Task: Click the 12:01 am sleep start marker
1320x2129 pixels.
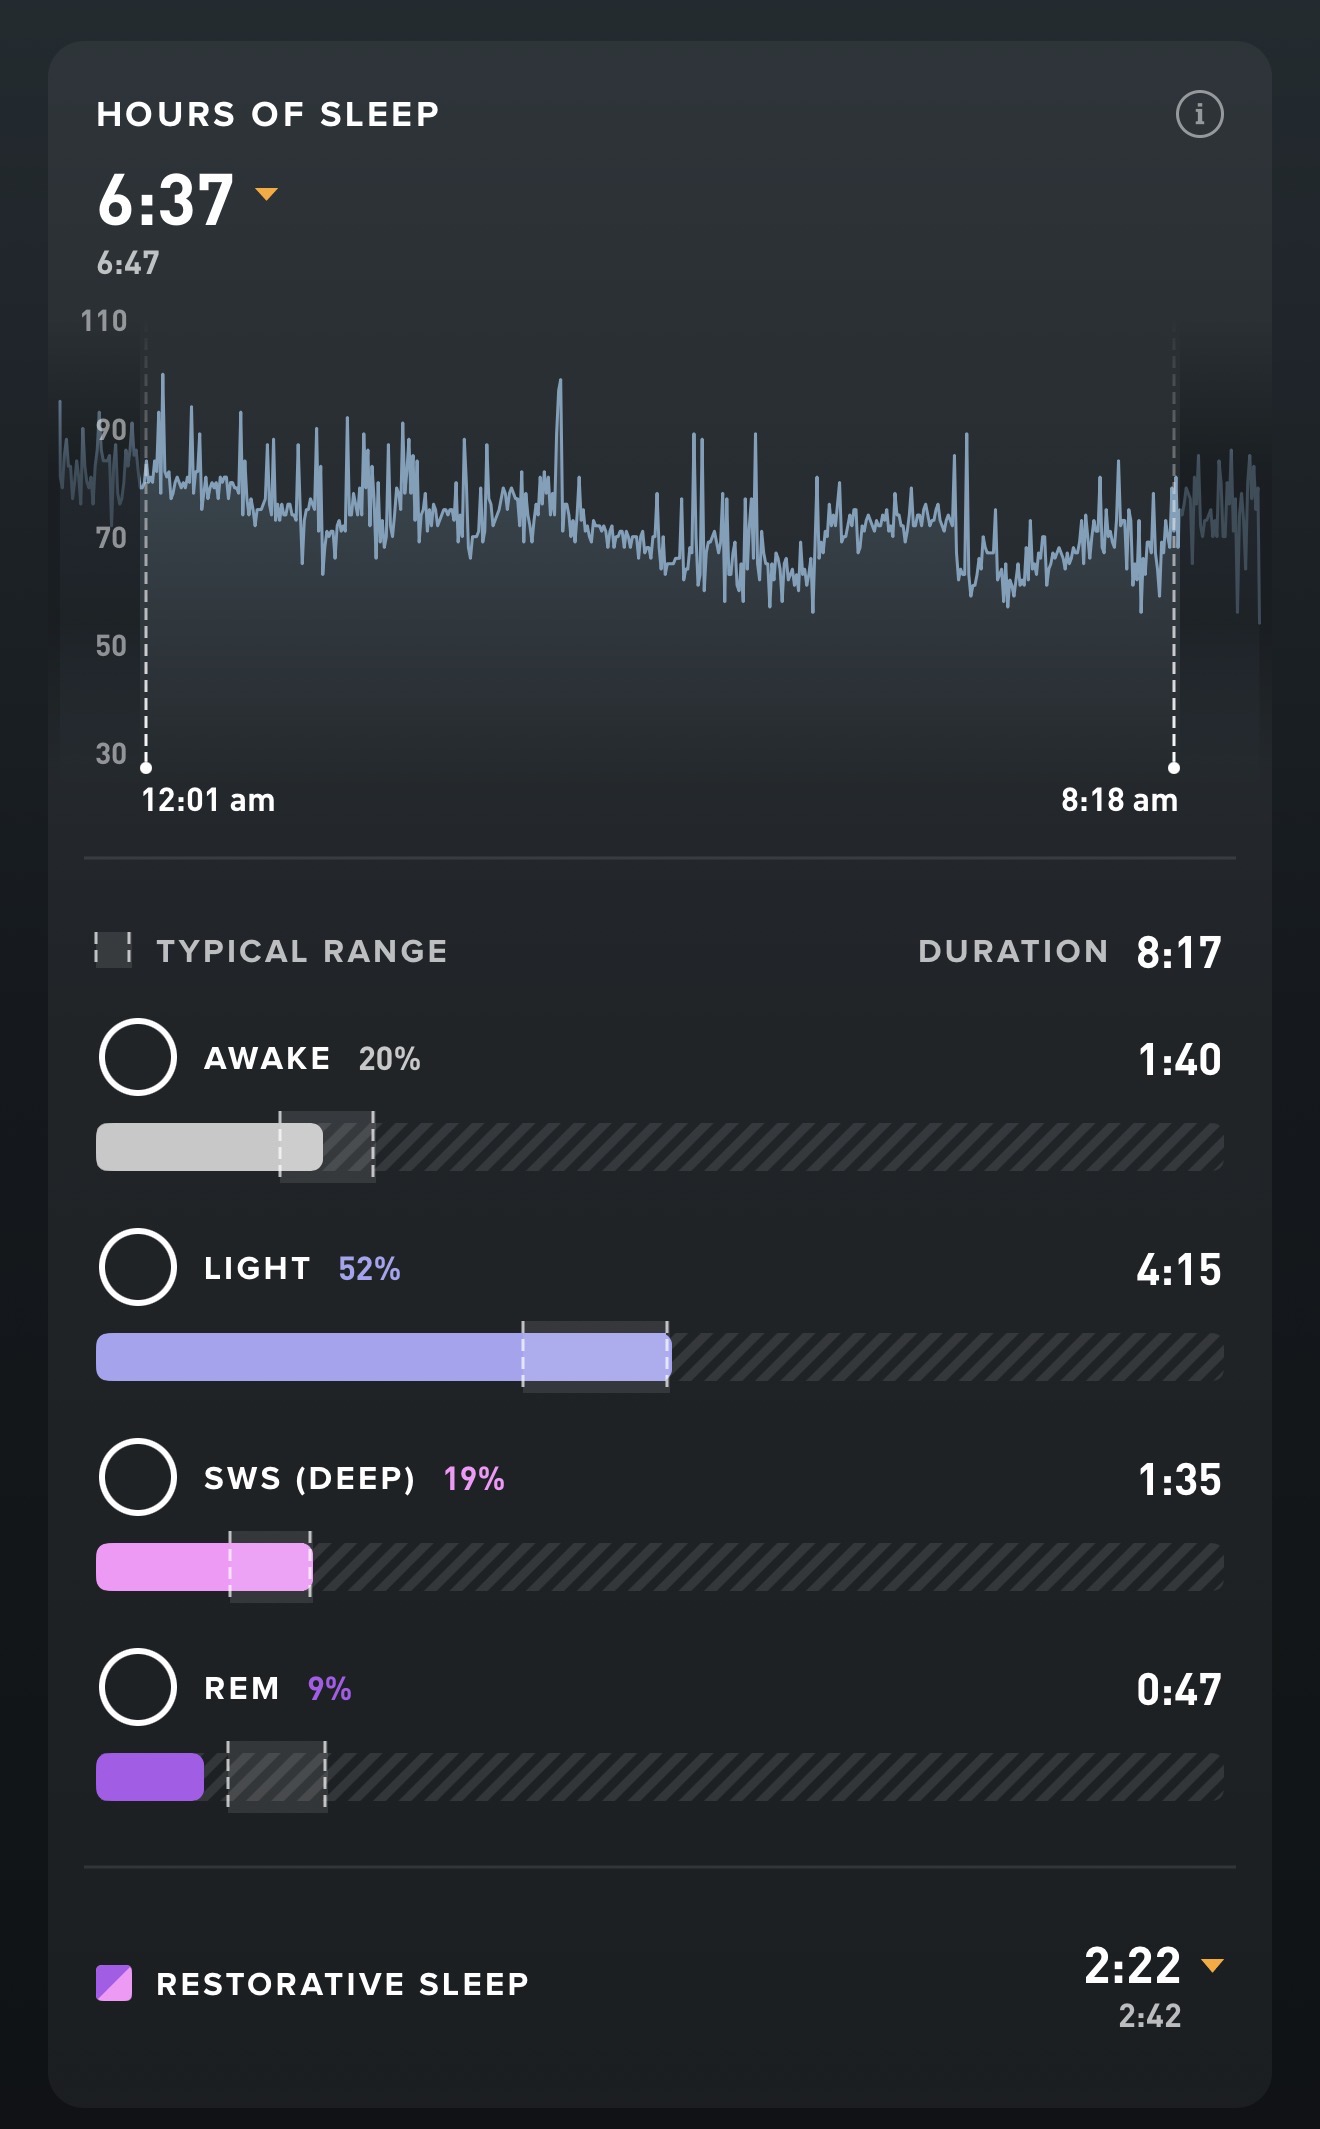Action: click(146, 768)
